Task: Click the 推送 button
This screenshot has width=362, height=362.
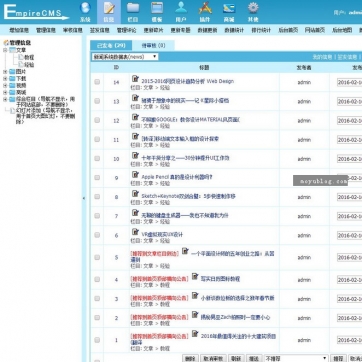Action: [x=254, y=358]
